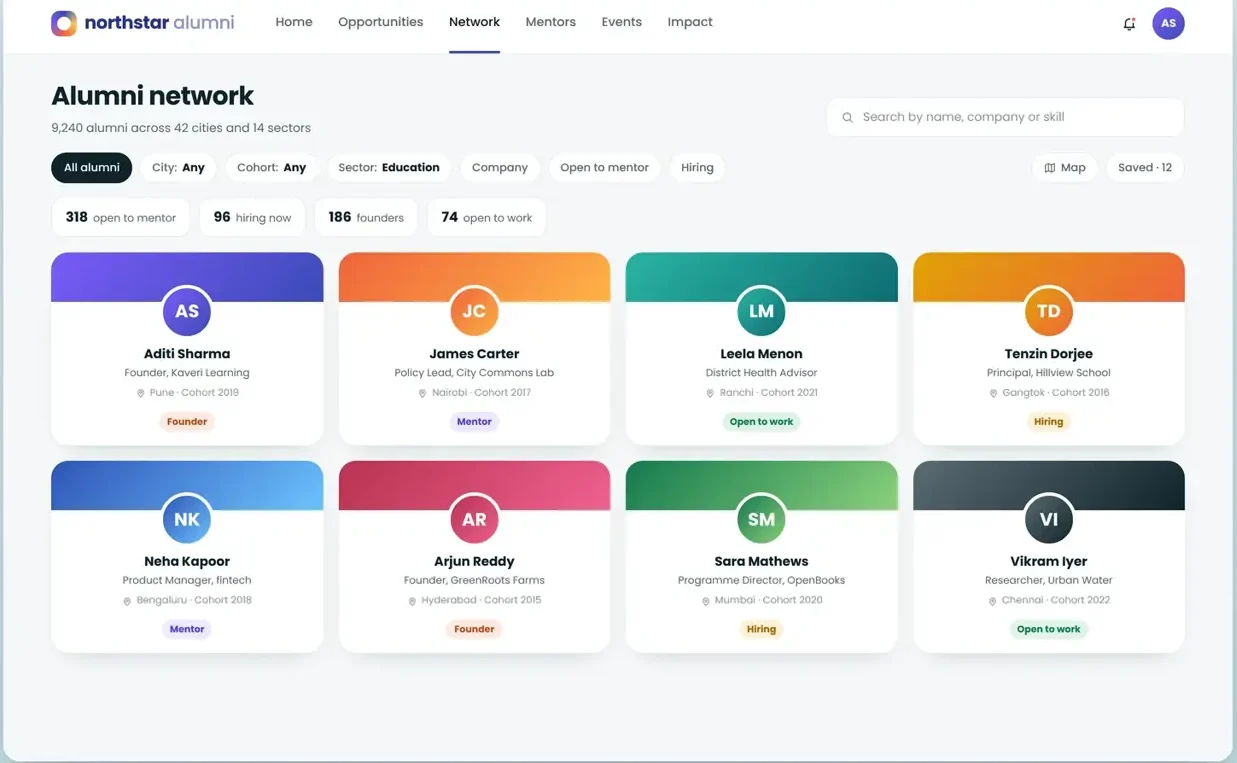This screenshot has height=763, width=1237.
Task: Open Tenzin Dorjee's Hiring badge
Action: (x=1049, y=422)
